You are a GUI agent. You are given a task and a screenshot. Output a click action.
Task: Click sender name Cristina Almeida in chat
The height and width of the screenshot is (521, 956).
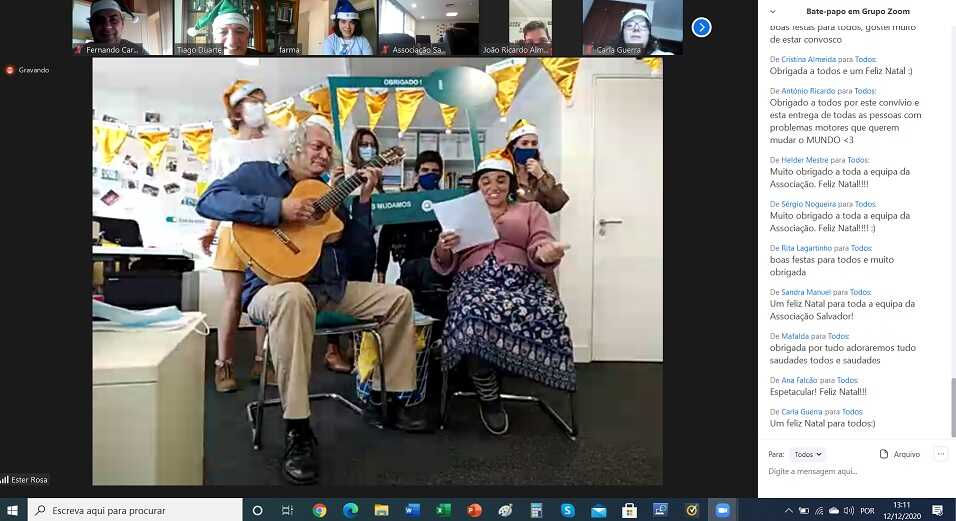(x=808, y=59)
